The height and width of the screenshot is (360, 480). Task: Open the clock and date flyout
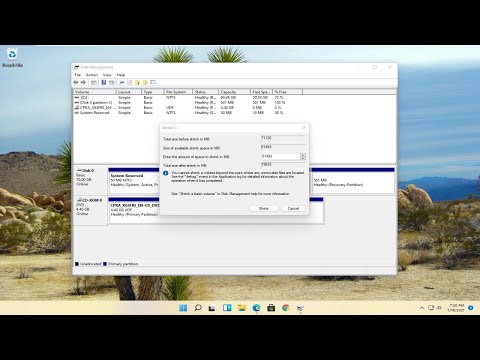456,308
